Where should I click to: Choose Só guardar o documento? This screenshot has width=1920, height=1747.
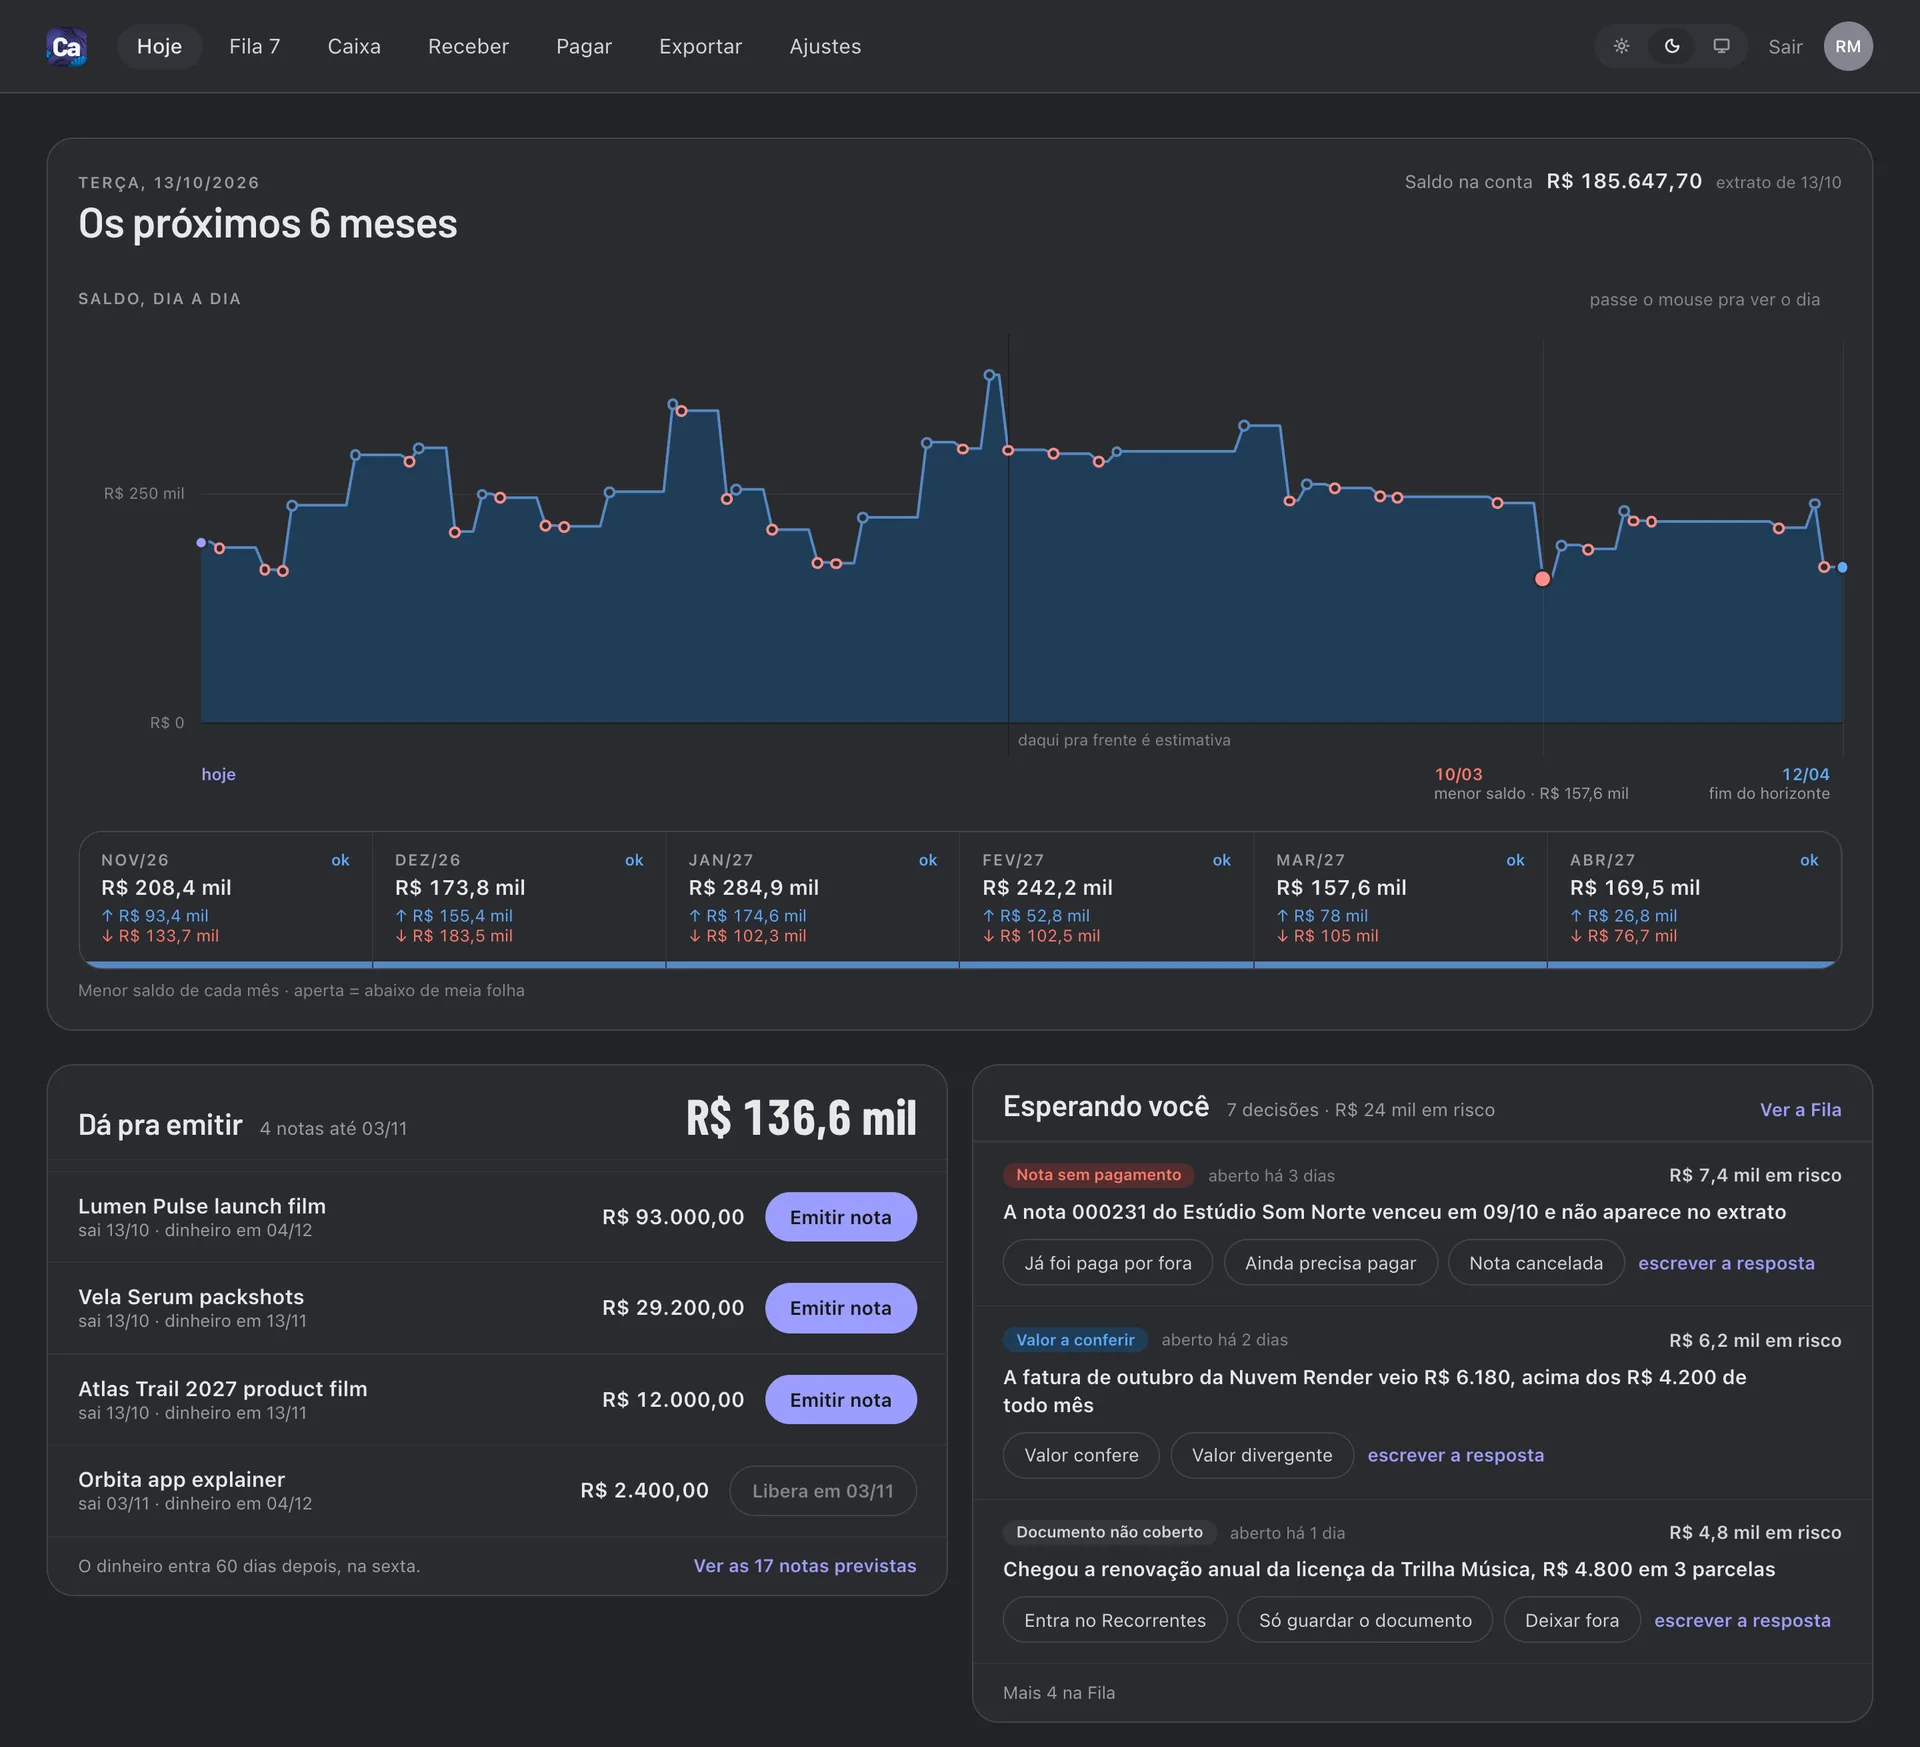pos(1364,1621)
